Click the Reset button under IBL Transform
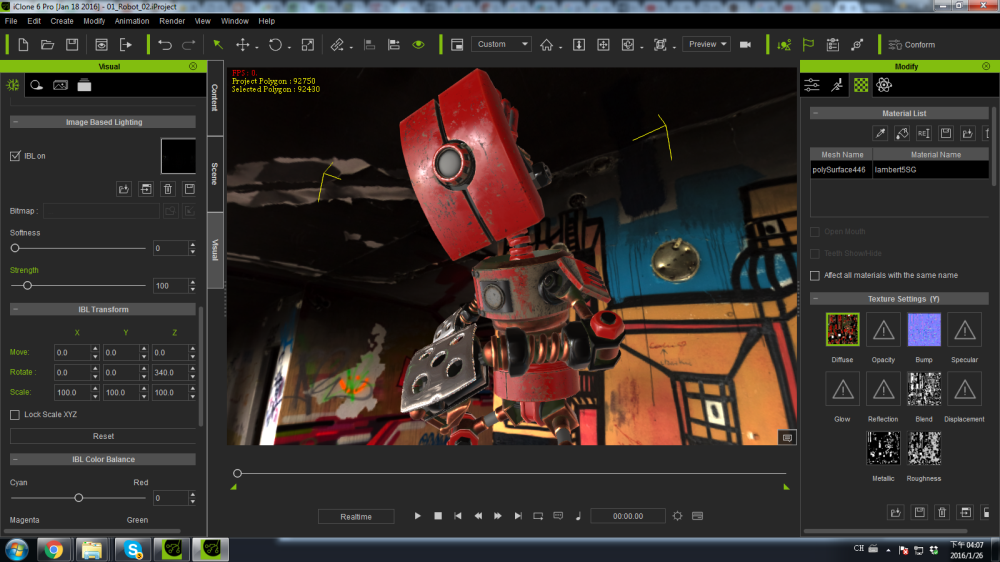 [103, 436]
